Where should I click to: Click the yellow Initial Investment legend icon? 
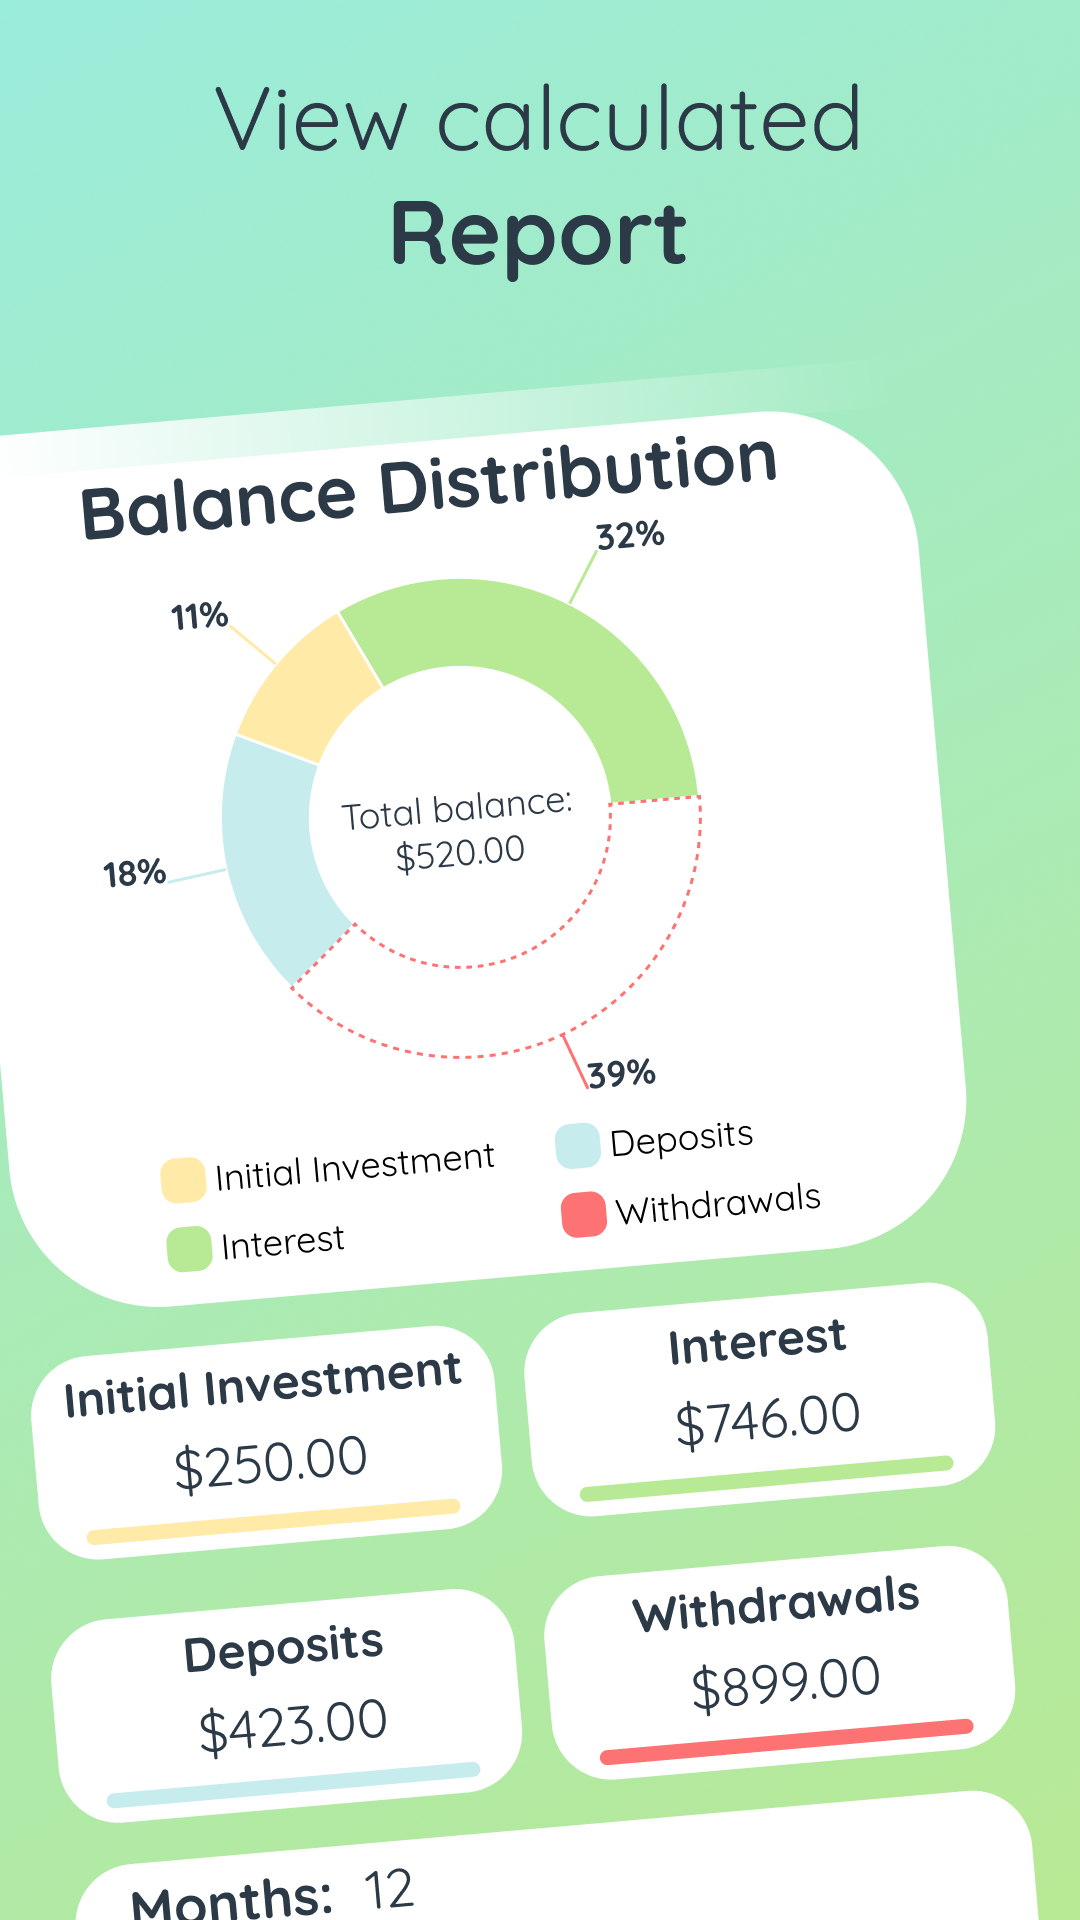(x=183, y=1175)
